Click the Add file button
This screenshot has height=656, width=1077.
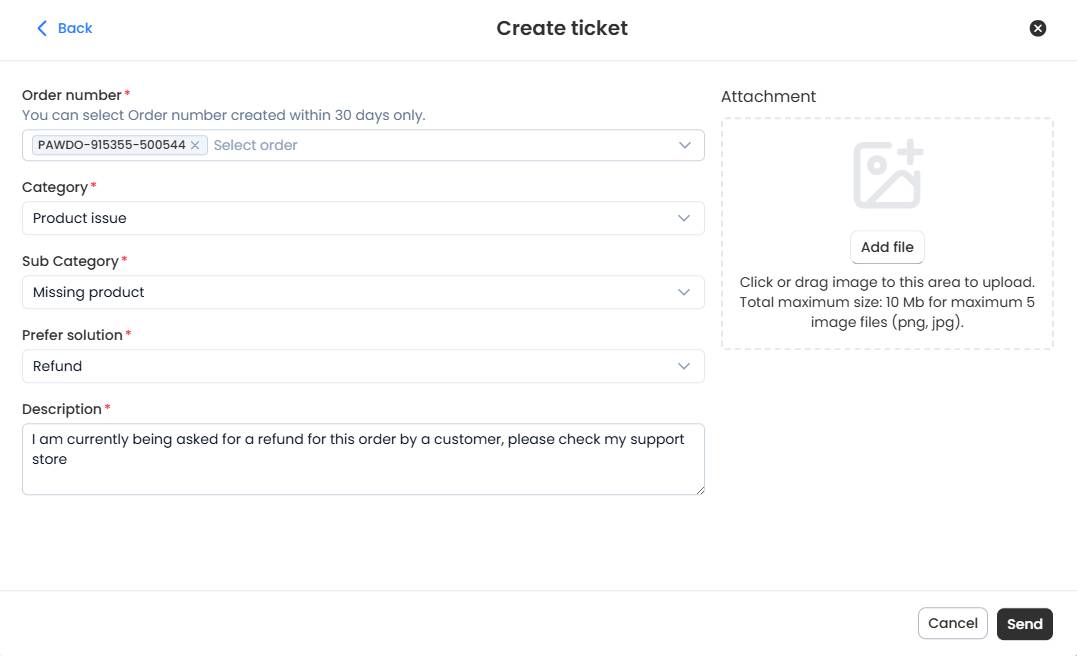coord(887,247)
